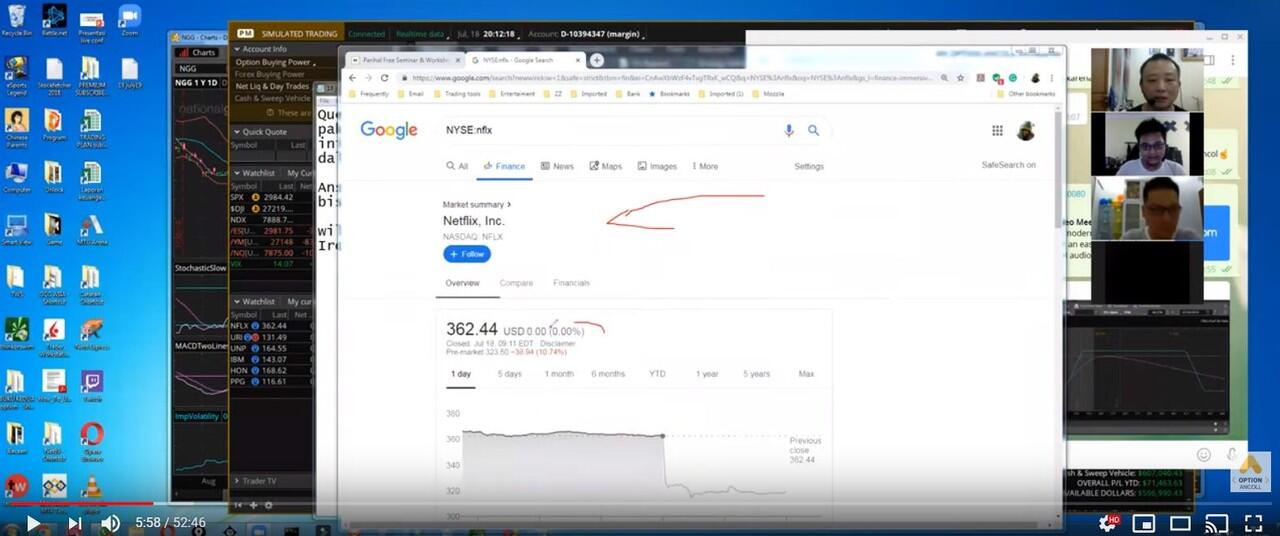Switch to the News results tab
Image resolution: width=1280 pixels, height=536 pixels.
(557, 166)
